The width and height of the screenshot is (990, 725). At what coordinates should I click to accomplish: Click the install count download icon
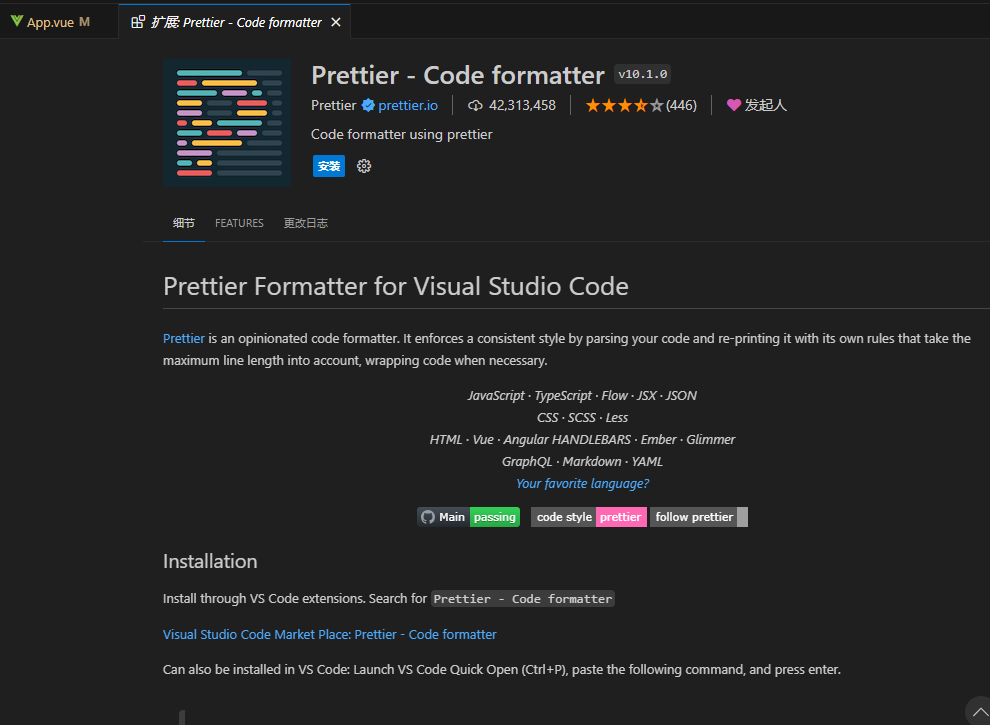pyautogui.click(x=475, y=105)
